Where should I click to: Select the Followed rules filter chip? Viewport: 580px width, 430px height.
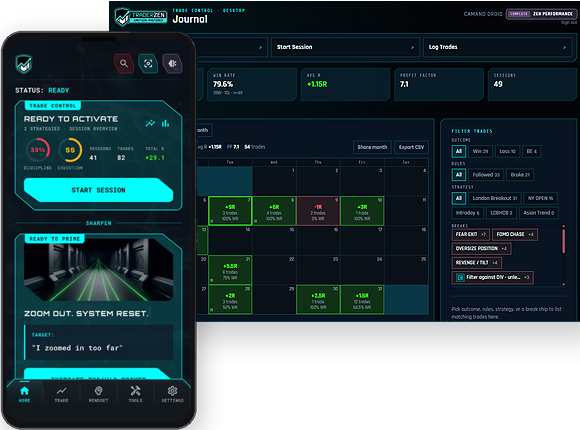486,175
